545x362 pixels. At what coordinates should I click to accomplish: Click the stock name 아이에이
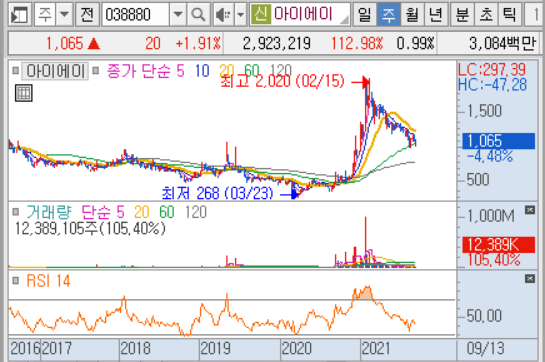point(303,14)
